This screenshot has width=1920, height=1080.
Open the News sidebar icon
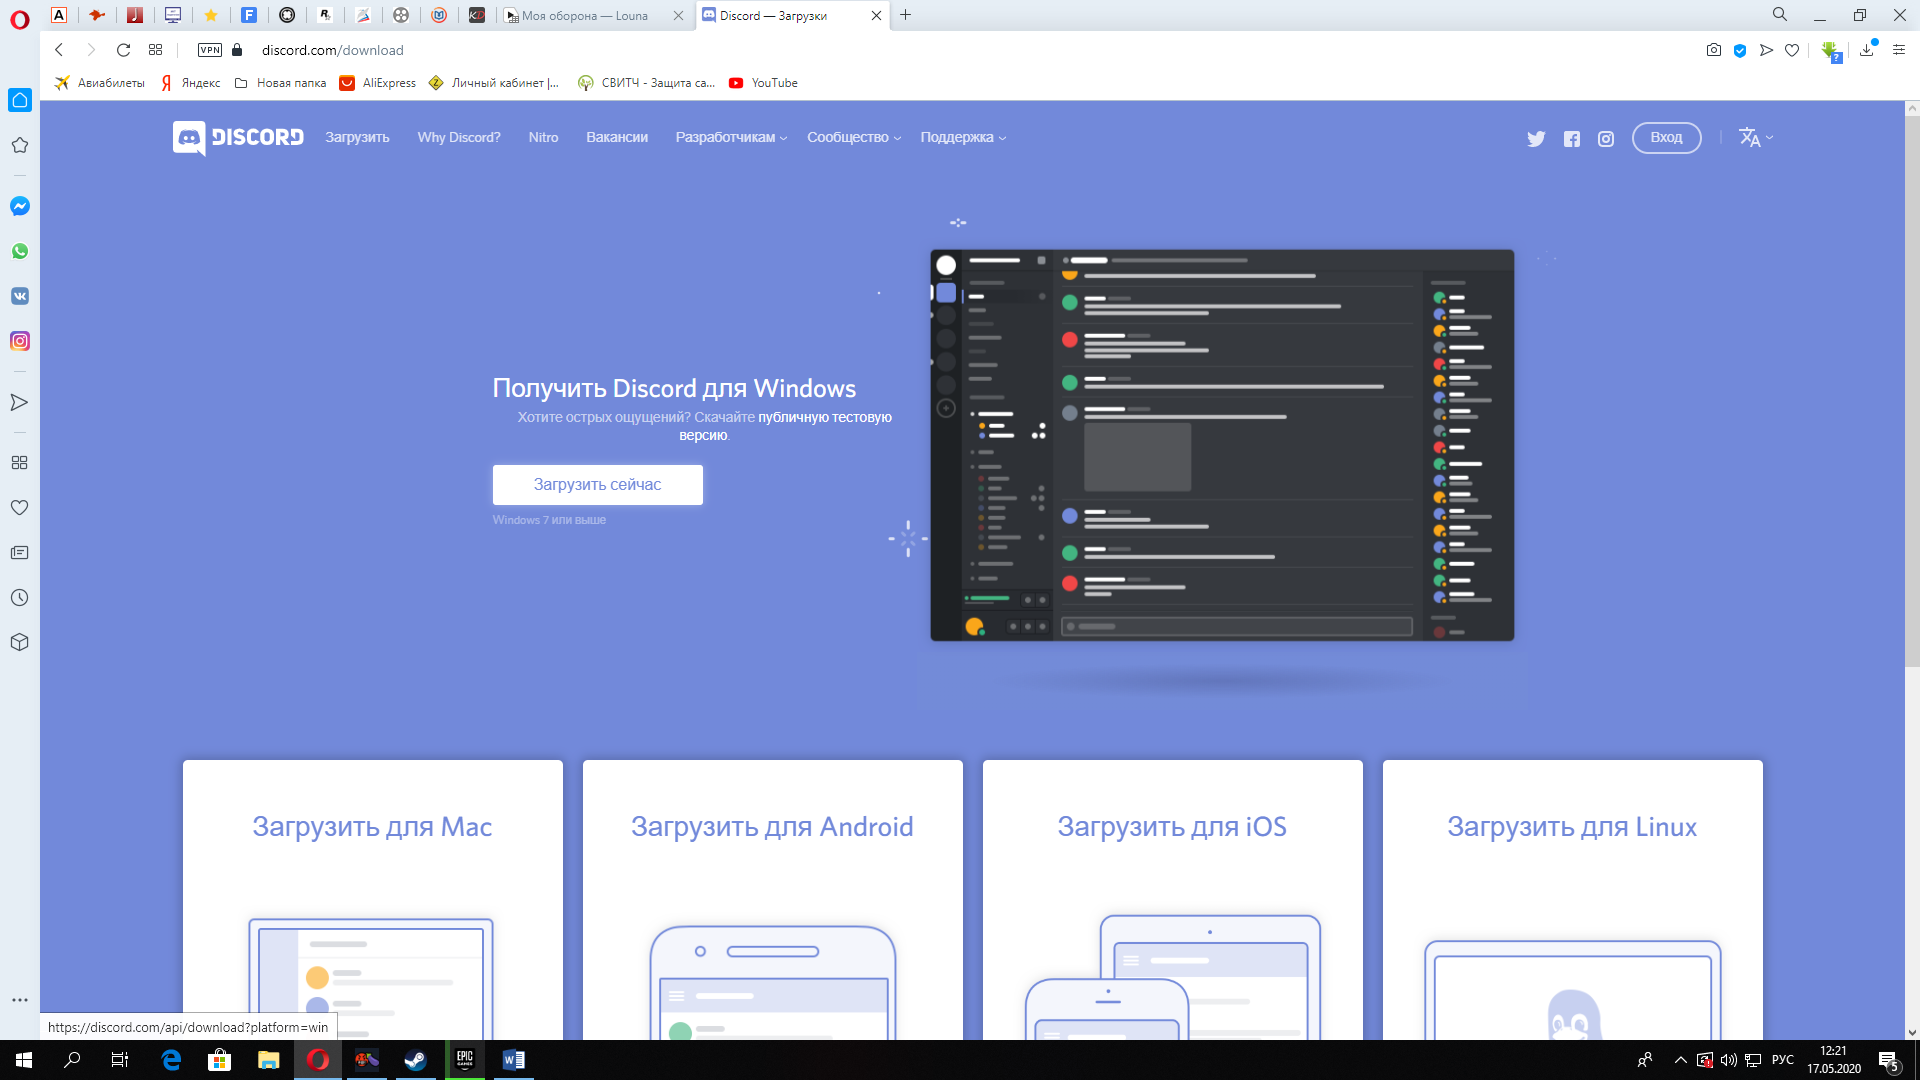point(19,552)
